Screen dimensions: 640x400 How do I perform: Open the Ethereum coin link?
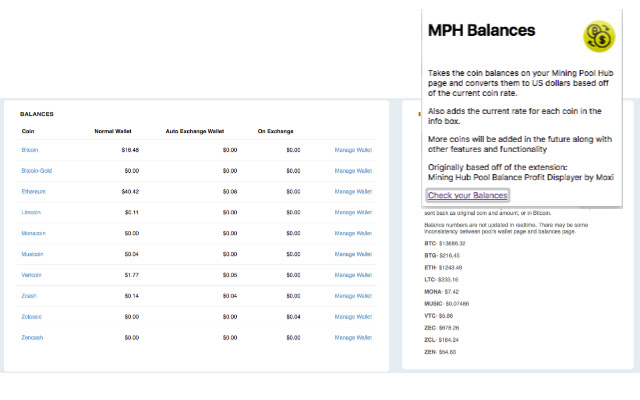coord(33,192)
